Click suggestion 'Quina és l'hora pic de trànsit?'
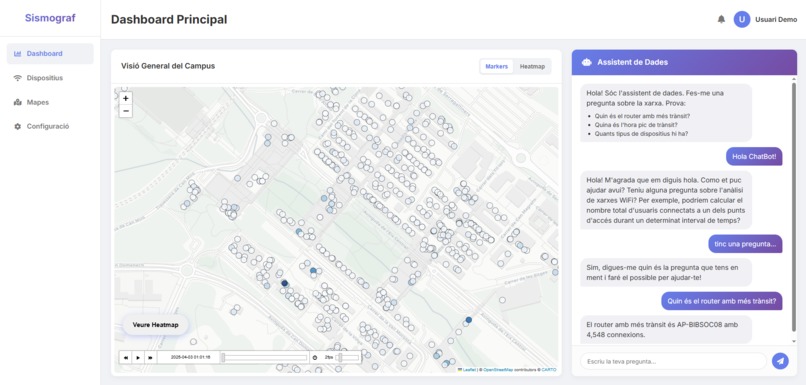806x385 pixels. tap(636, 125)
